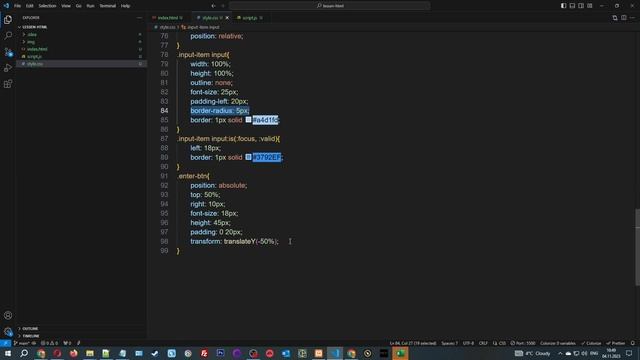This screenshot has height=360, width=640.
Task: Toggle the Secondary Side Bar layout button
Action: click(x=581, y=6)
